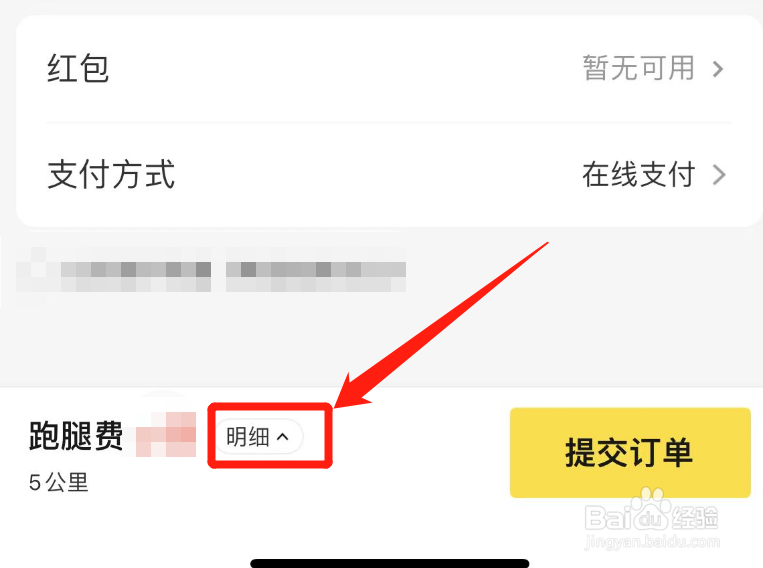Viewport: 763px width, 568px height.
Task: Tap the 跑腿费 fee label
Action: (x=76, y=436)
